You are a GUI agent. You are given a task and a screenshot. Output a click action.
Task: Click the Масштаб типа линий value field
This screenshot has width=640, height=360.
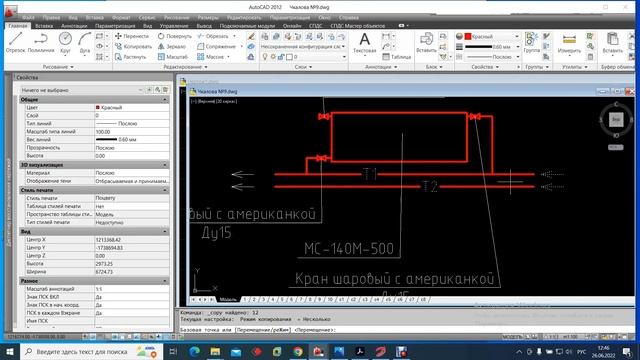(x=132, y=131)
